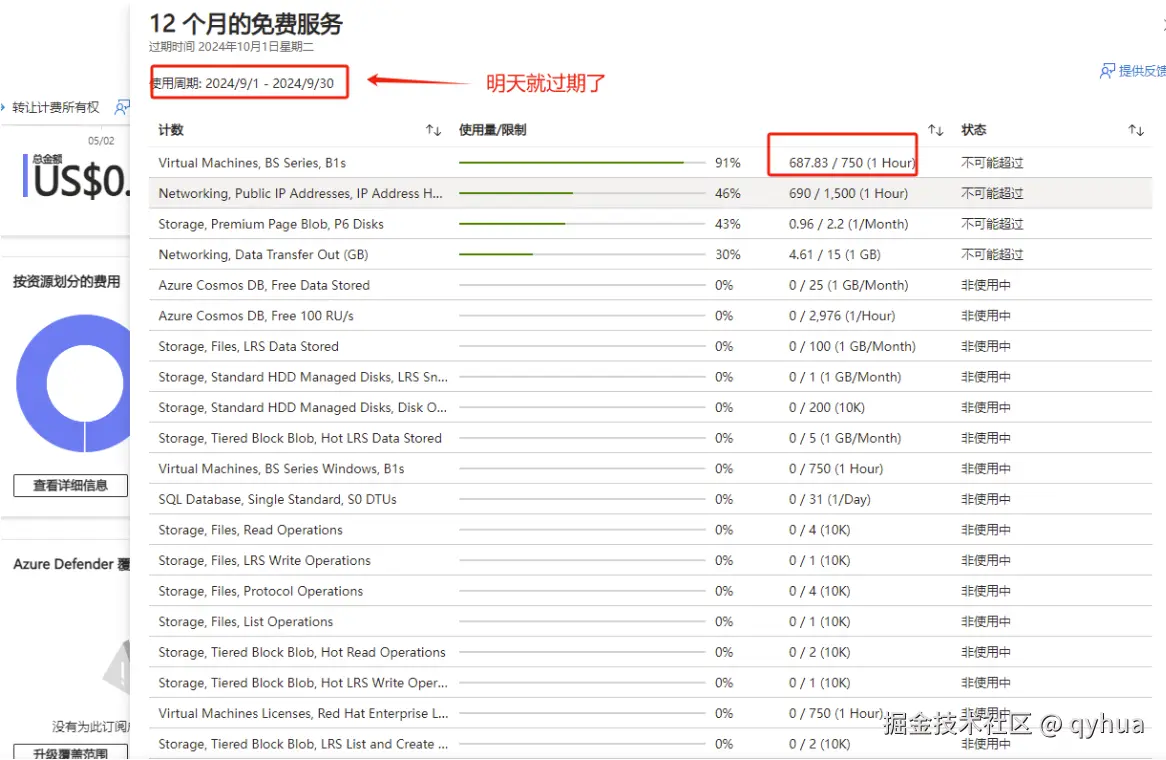Click the Azure Defender heading

pyautogui.click(x=71, y=564)
